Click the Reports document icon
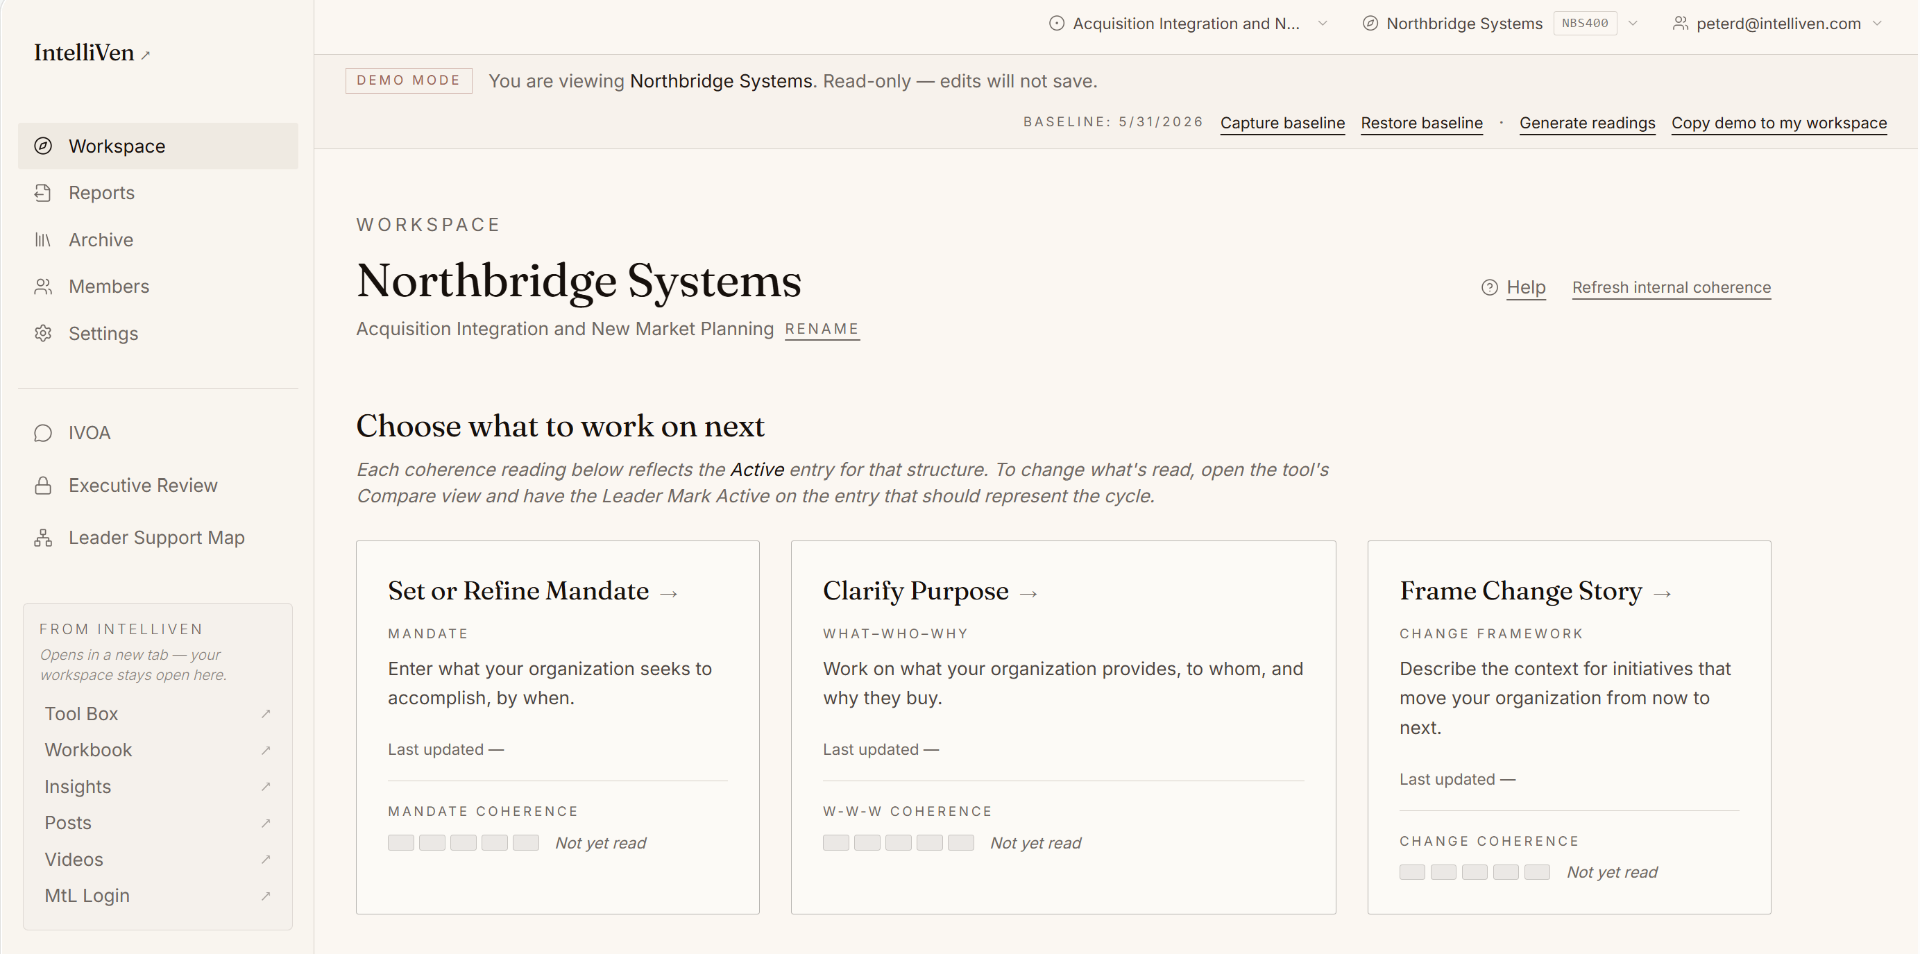This screenshot has width=1920, height=954. point(43,193)
